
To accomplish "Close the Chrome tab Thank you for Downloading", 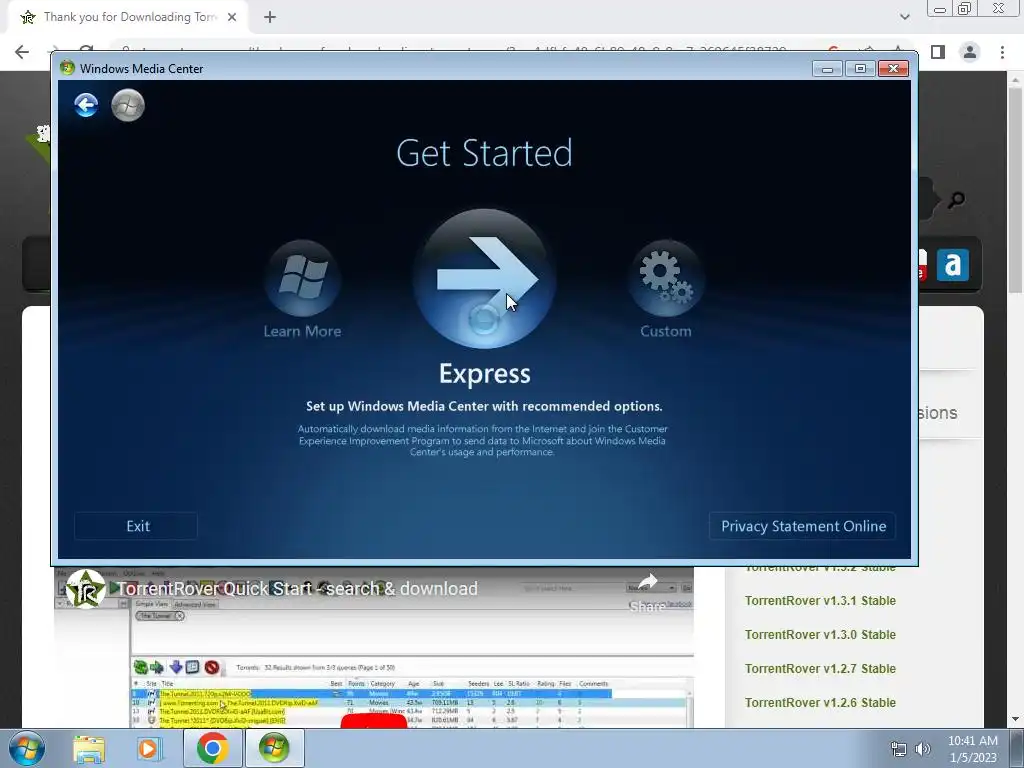I will [x=232, y=17].
